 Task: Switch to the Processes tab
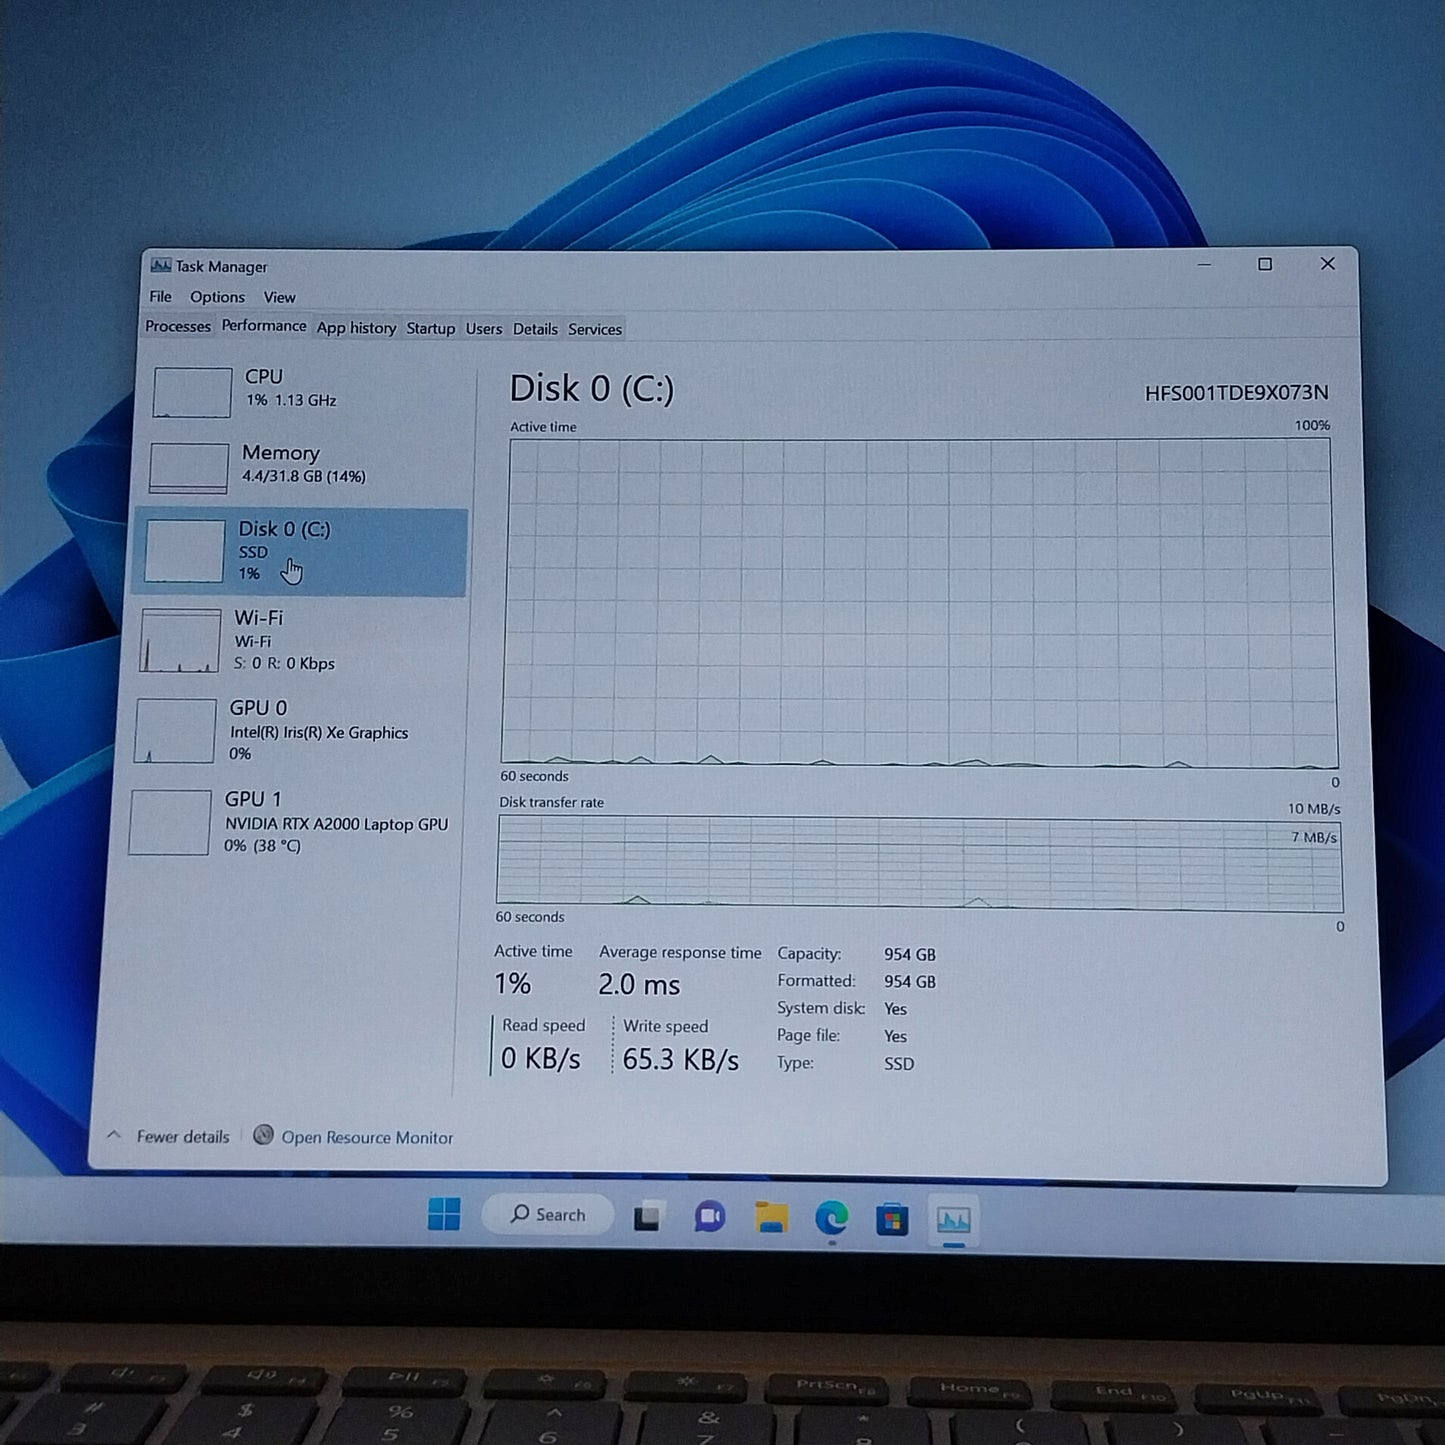[178, 326]
